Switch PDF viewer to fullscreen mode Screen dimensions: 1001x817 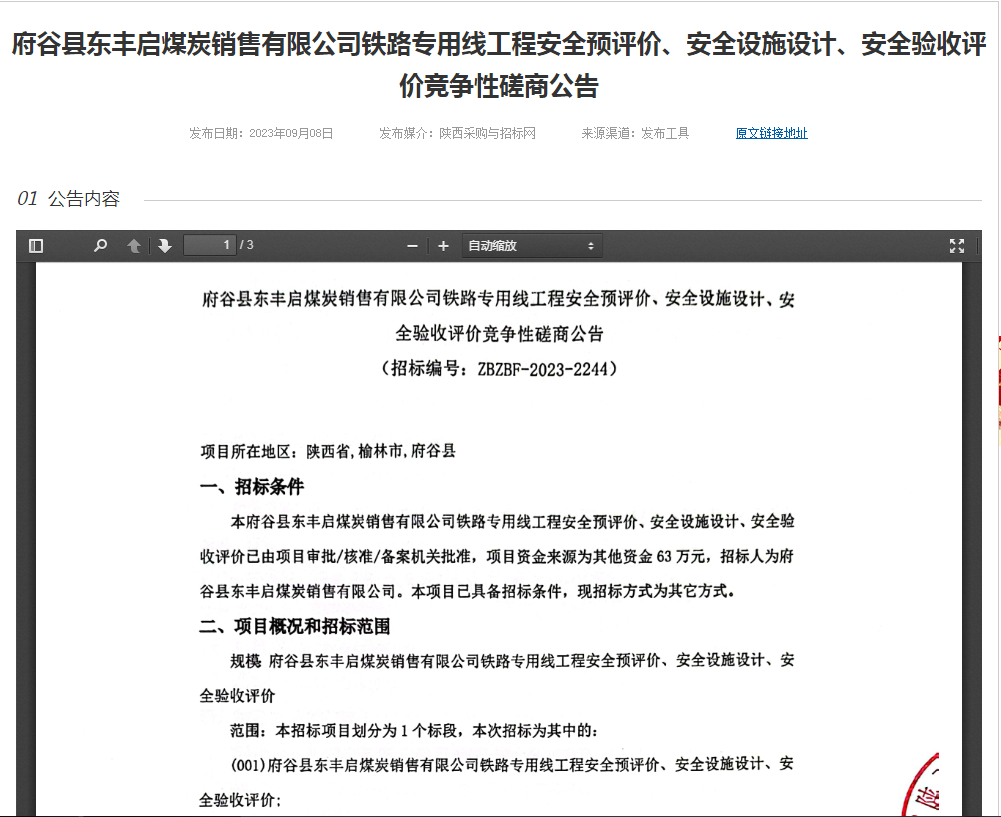[x=956, y=246]
